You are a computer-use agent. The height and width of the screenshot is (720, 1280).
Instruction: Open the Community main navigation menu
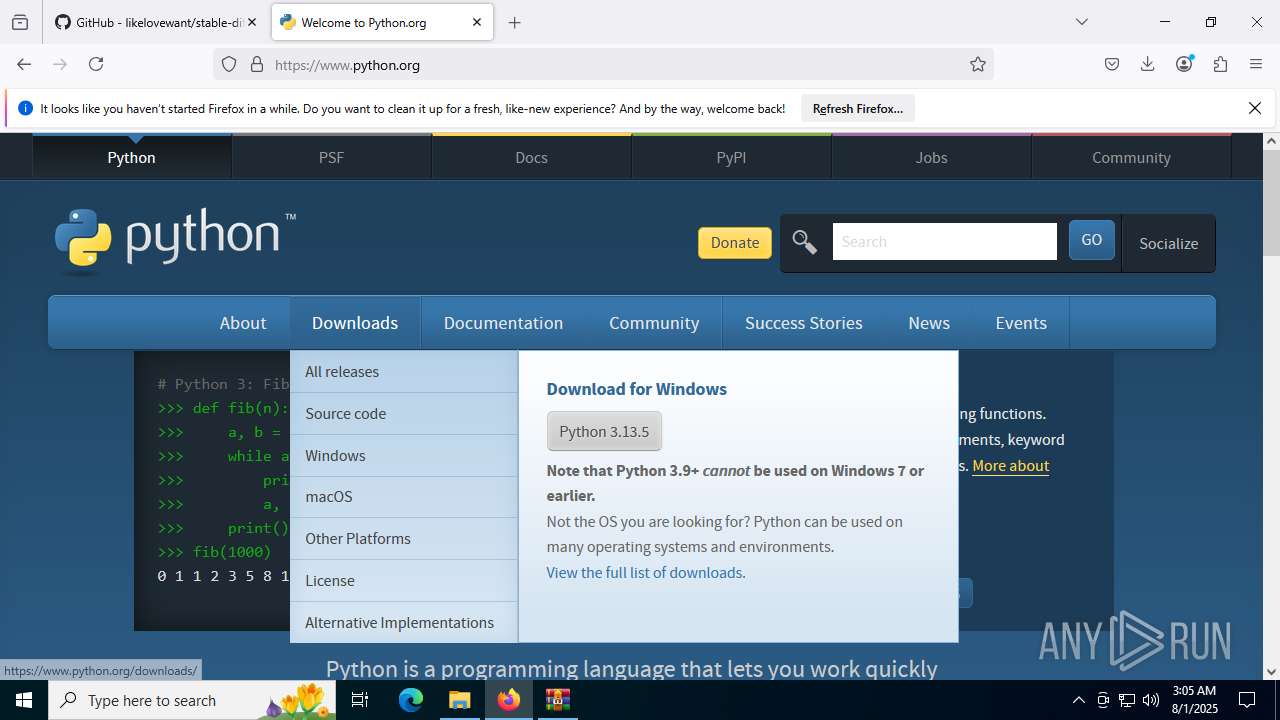pos(654,323)
